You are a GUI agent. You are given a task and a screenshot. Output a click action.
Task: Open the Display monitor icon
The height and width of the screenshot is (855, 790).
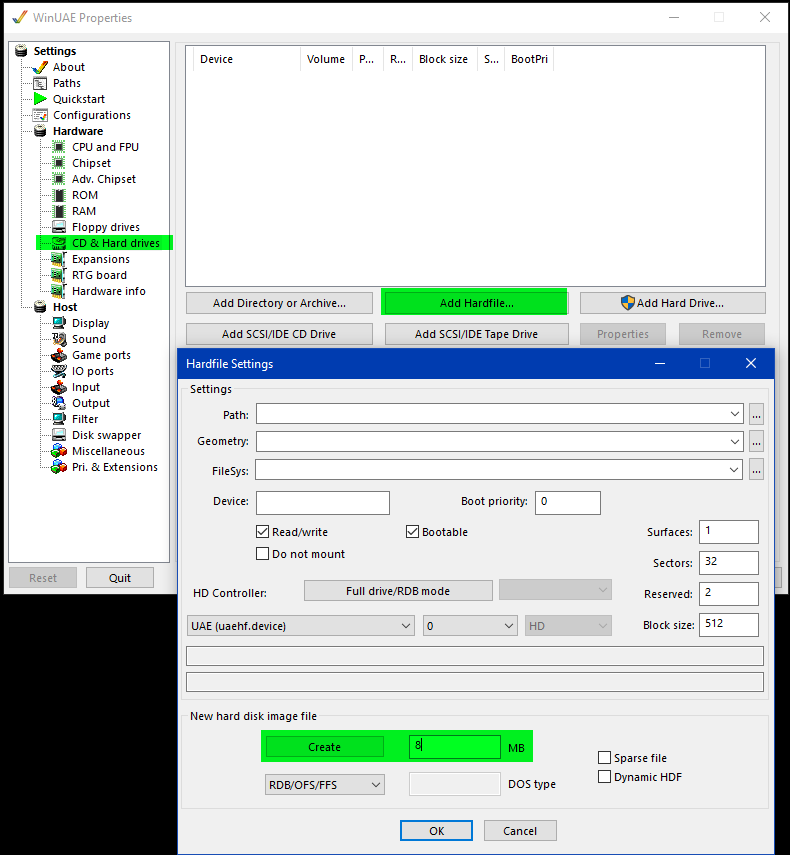click(x=59, y=323)
